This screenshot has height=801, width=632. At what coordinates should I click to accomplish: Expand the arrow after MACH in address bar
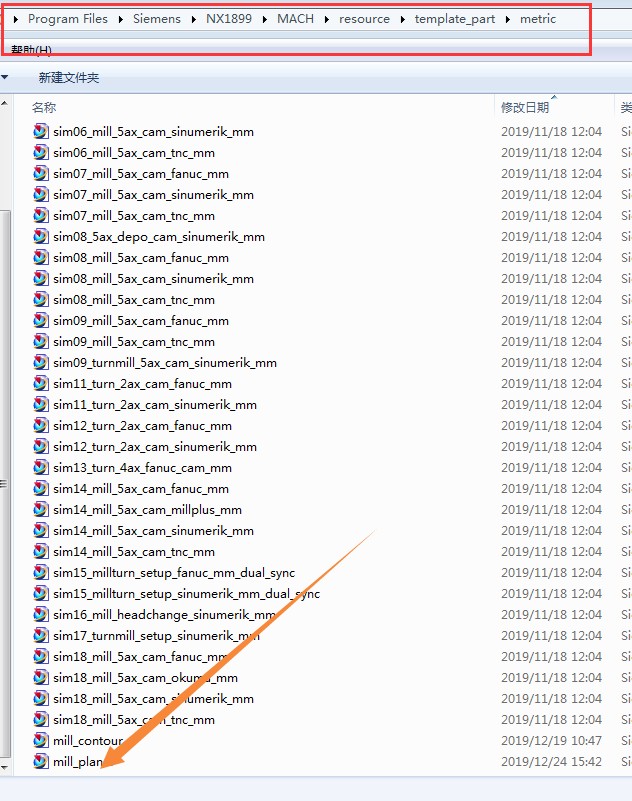(326, 19)
